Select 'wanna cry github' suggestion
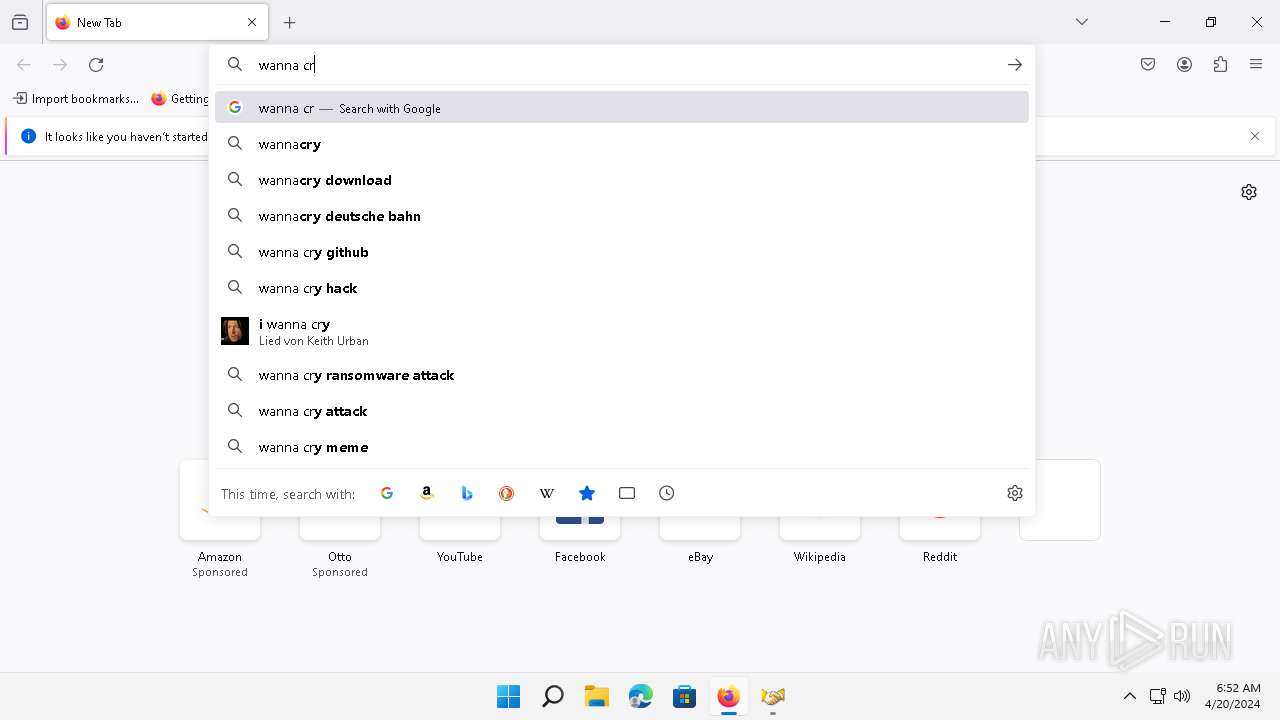The image size is (1280, 720). (x=622, y=252)
